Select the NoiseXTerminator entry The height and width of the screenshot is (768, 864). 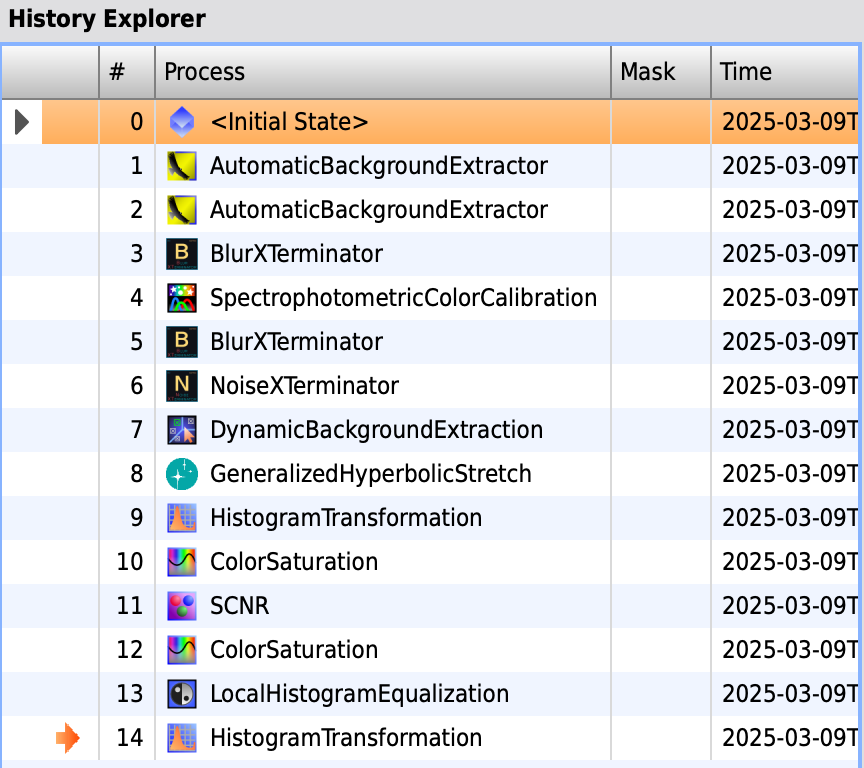tap(305, 386)
